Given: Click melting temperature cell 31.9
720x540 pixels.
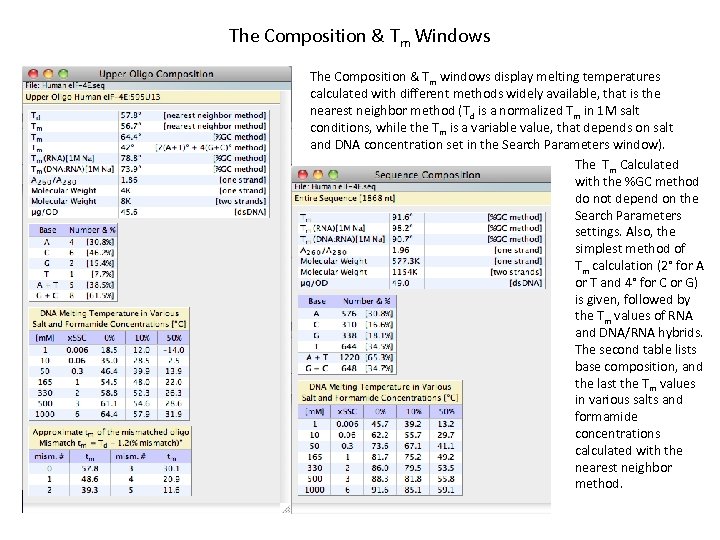Looking at the screenshot, I should coord(173,414).
